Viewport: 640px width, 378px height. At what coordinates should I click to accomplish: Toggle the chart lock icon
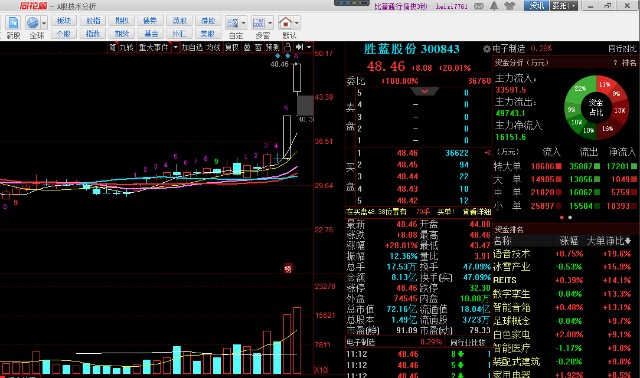coord(287,47)
